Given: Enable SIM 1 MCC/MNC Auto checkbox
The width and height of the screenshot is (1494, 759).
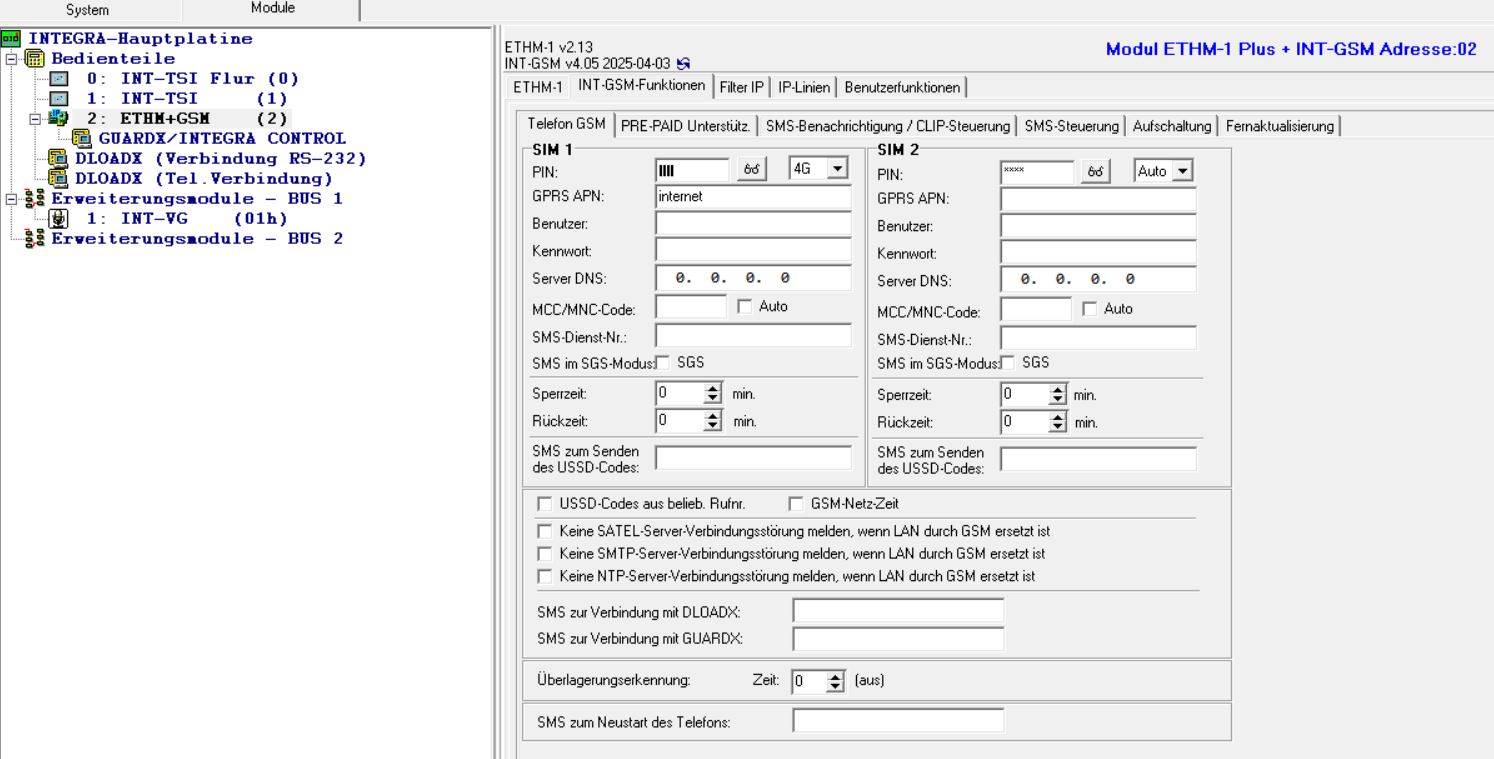Looking at the screenshot, I should click(x=744, y=308).
